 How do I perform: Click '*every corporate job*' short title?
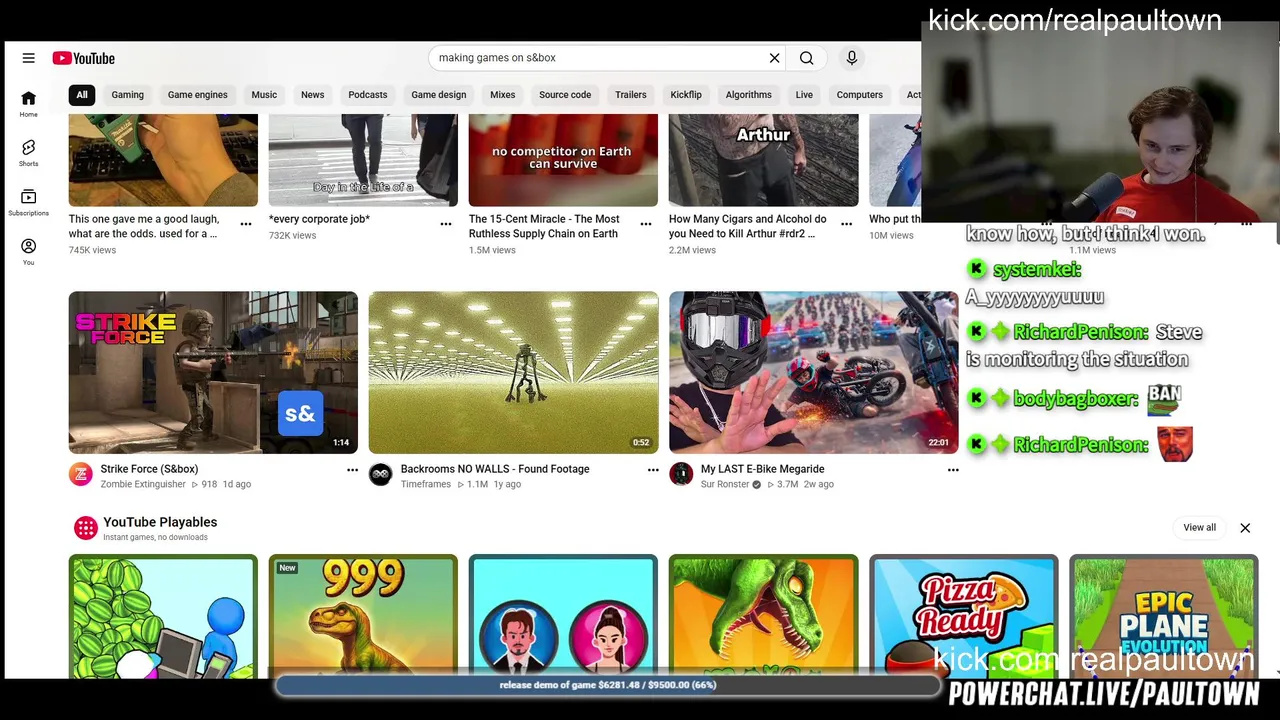[319, 219]
